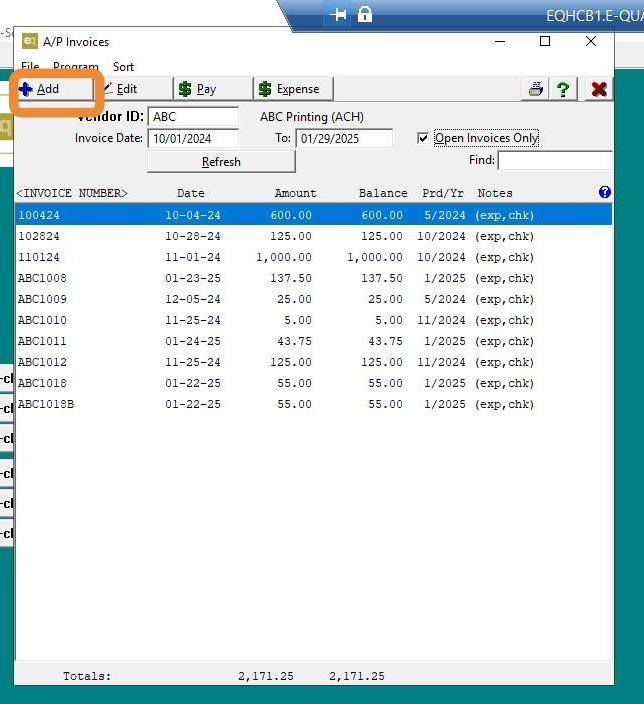Click the red X exit icon
The image size is (644, 704).
(x=599, y=89)
